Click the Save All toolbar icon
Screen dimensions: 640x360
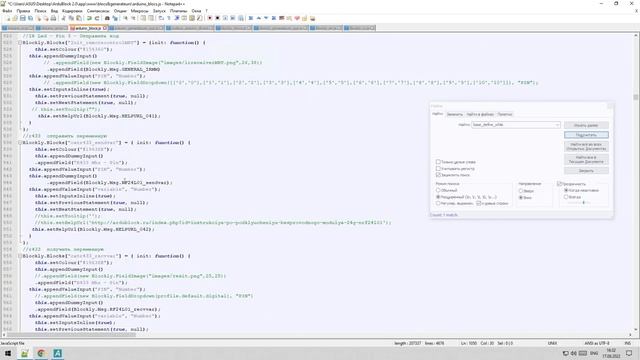(30, 18)
